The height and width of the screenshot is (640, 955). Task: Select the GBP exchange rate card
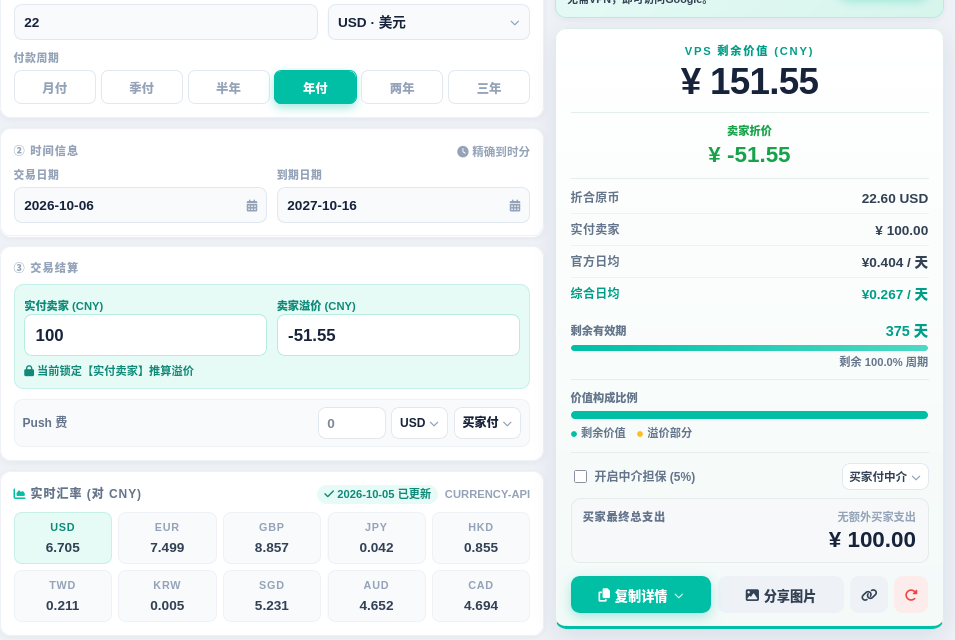[x=272, y=538]
